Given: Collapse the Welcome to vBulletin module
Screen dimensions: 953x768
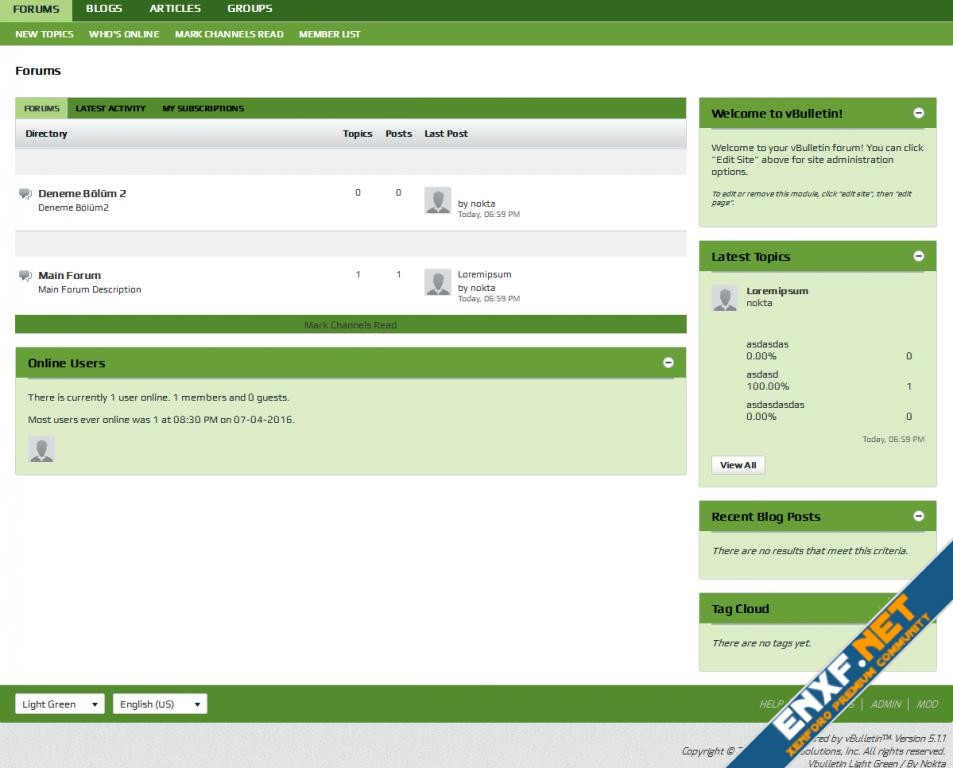Looking at the screenshot, I should [x=918, y=113].
